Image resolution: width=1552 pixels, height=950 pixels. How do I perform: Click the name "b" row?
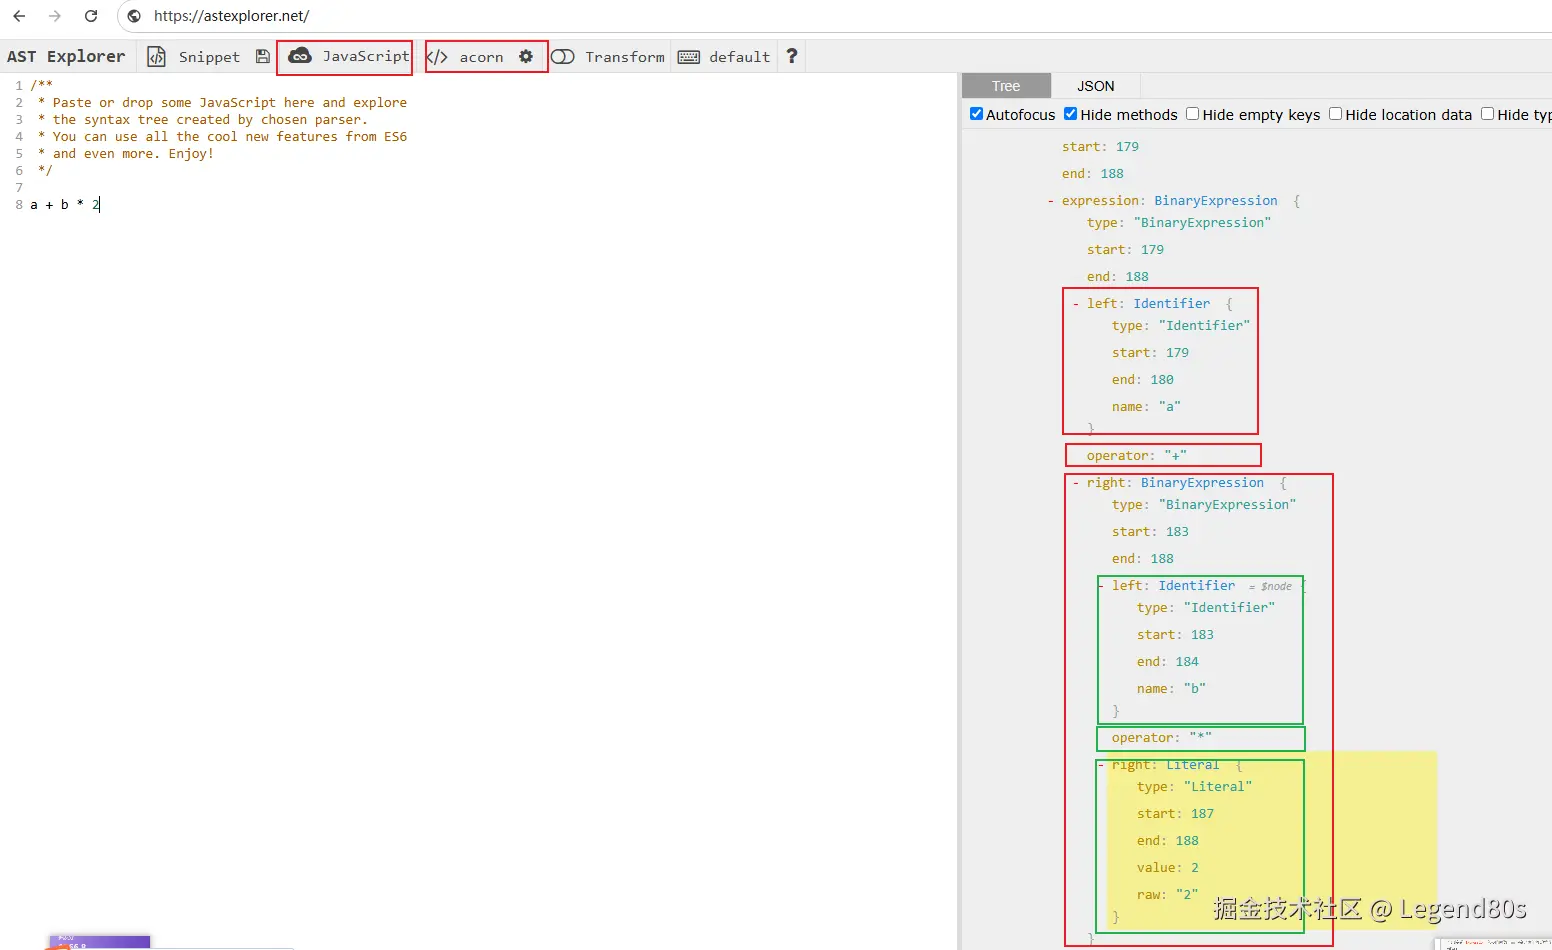[x=1171, y=689]
